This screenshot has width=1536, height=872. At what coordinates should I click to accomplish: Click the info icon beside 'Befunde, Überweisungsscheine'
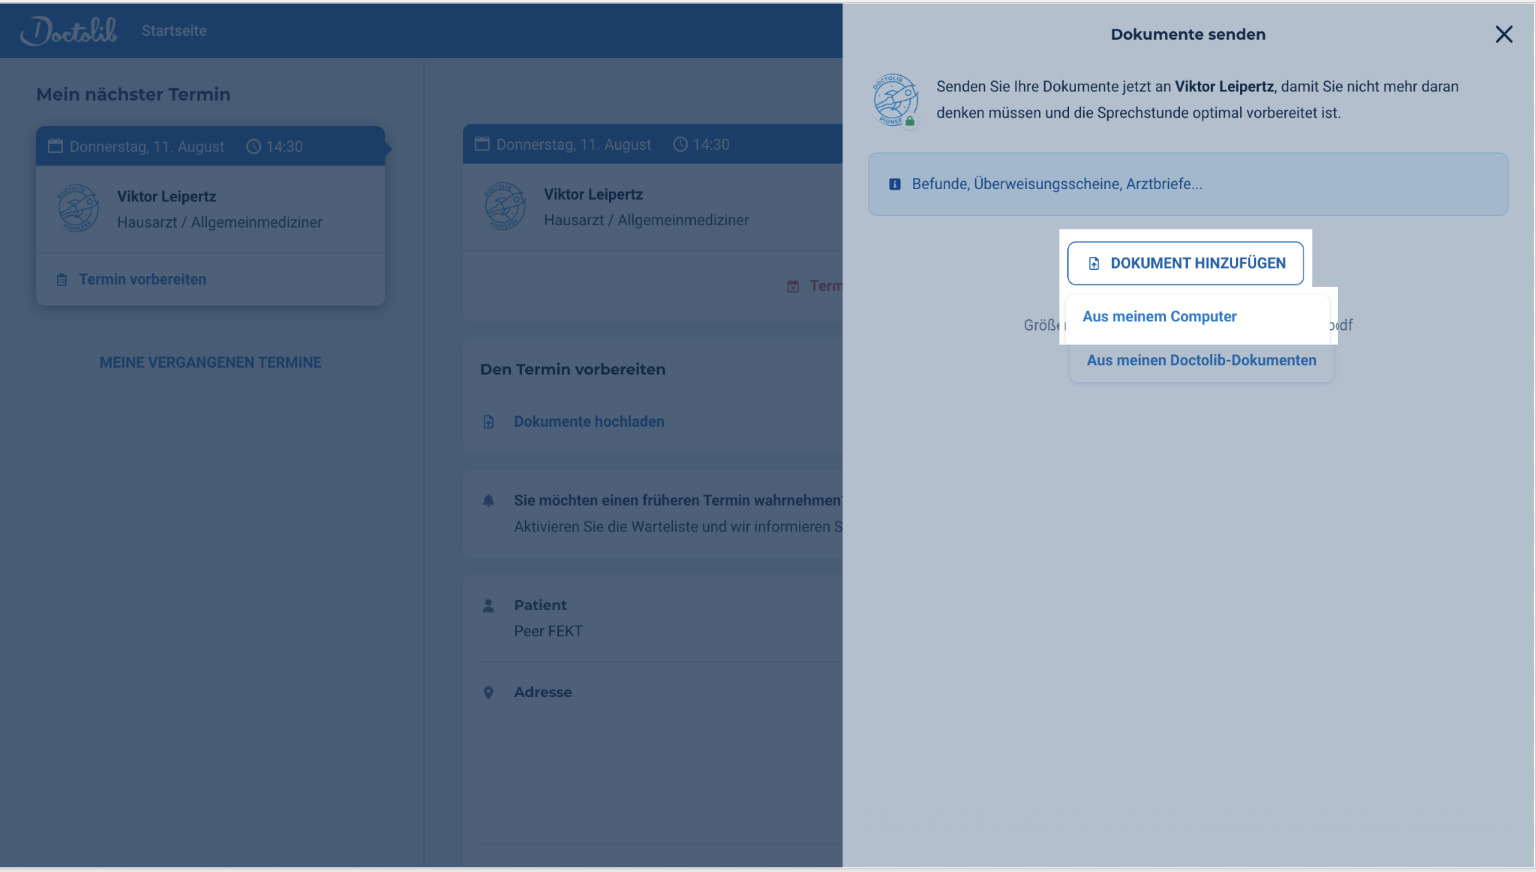(x=895, y=184)
